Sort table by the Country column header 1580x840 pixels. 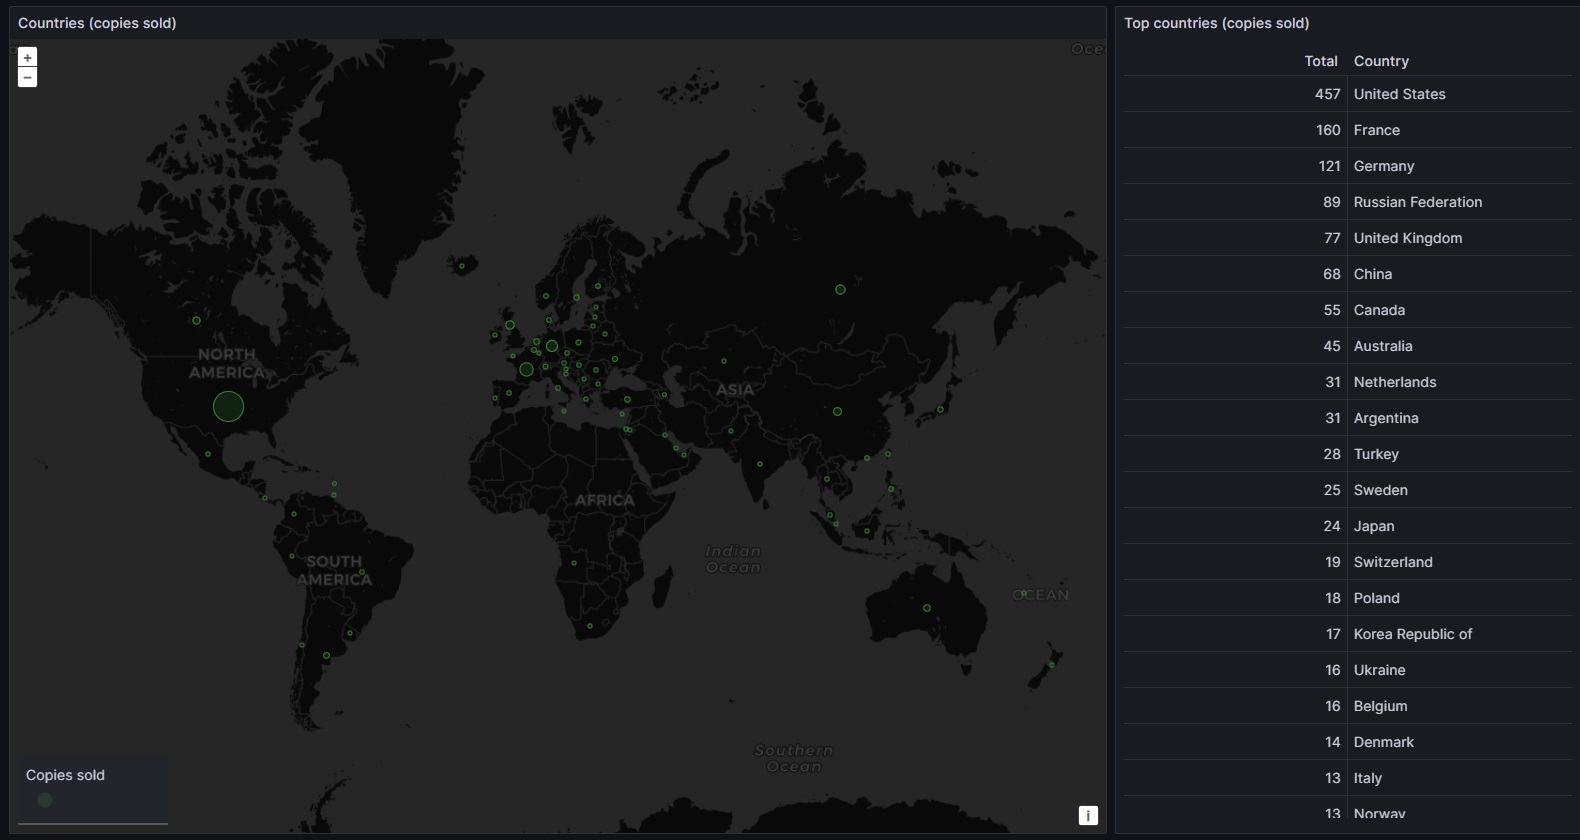coord(1381,61)
